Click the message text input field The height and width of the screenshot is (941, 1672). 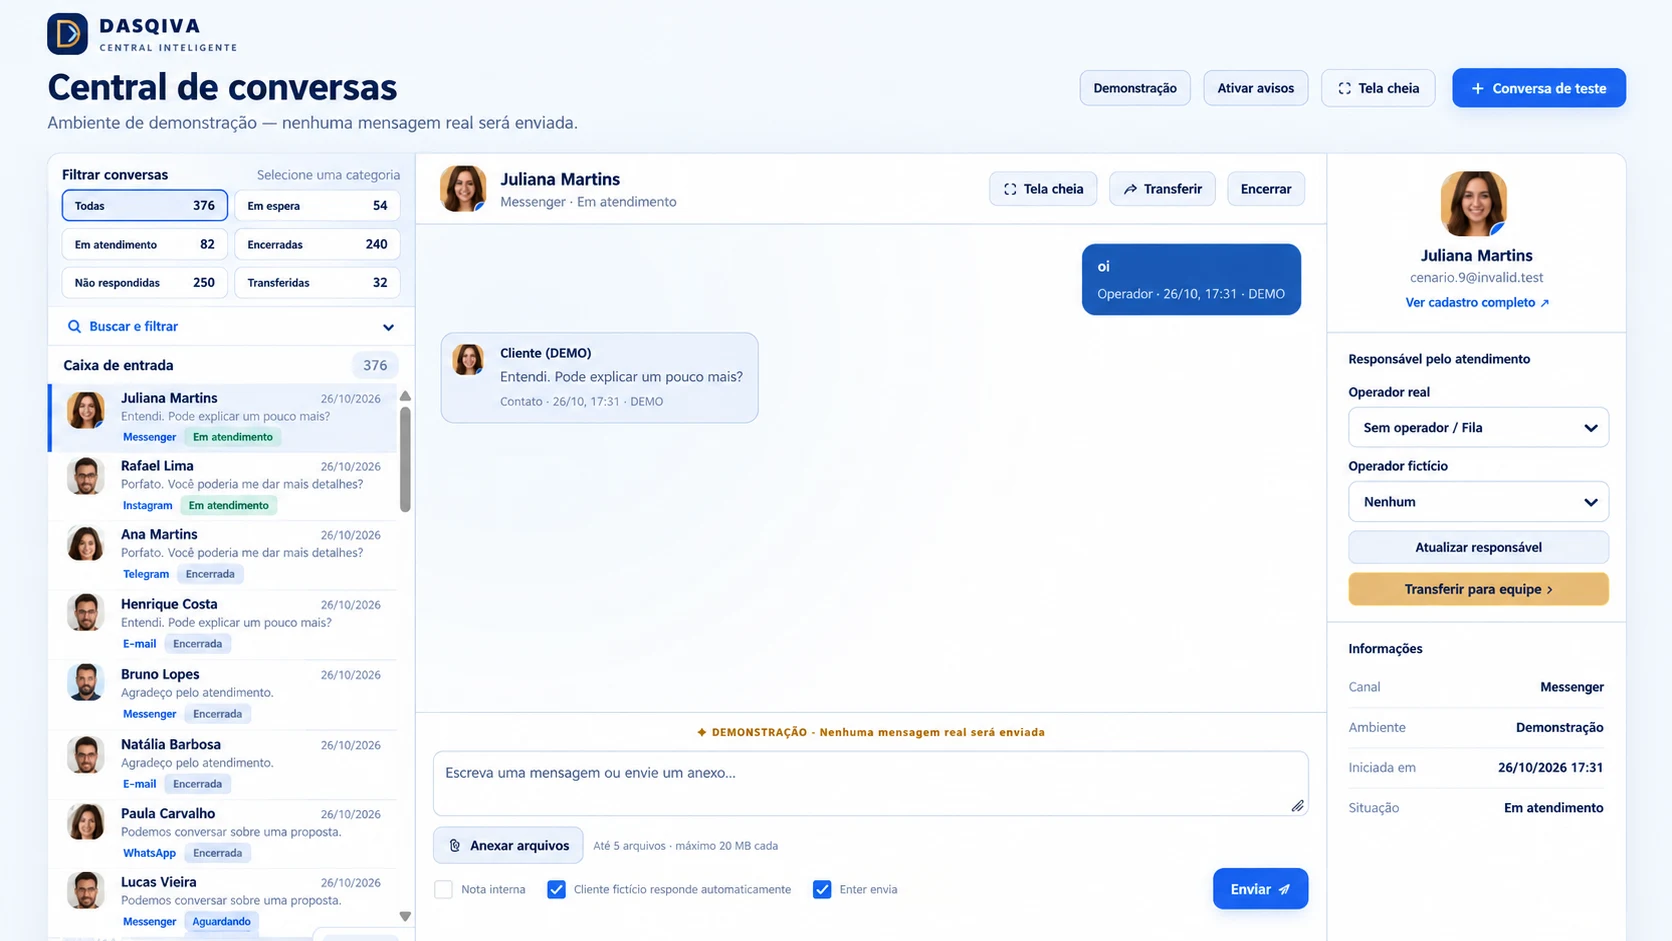pos(870,783)
